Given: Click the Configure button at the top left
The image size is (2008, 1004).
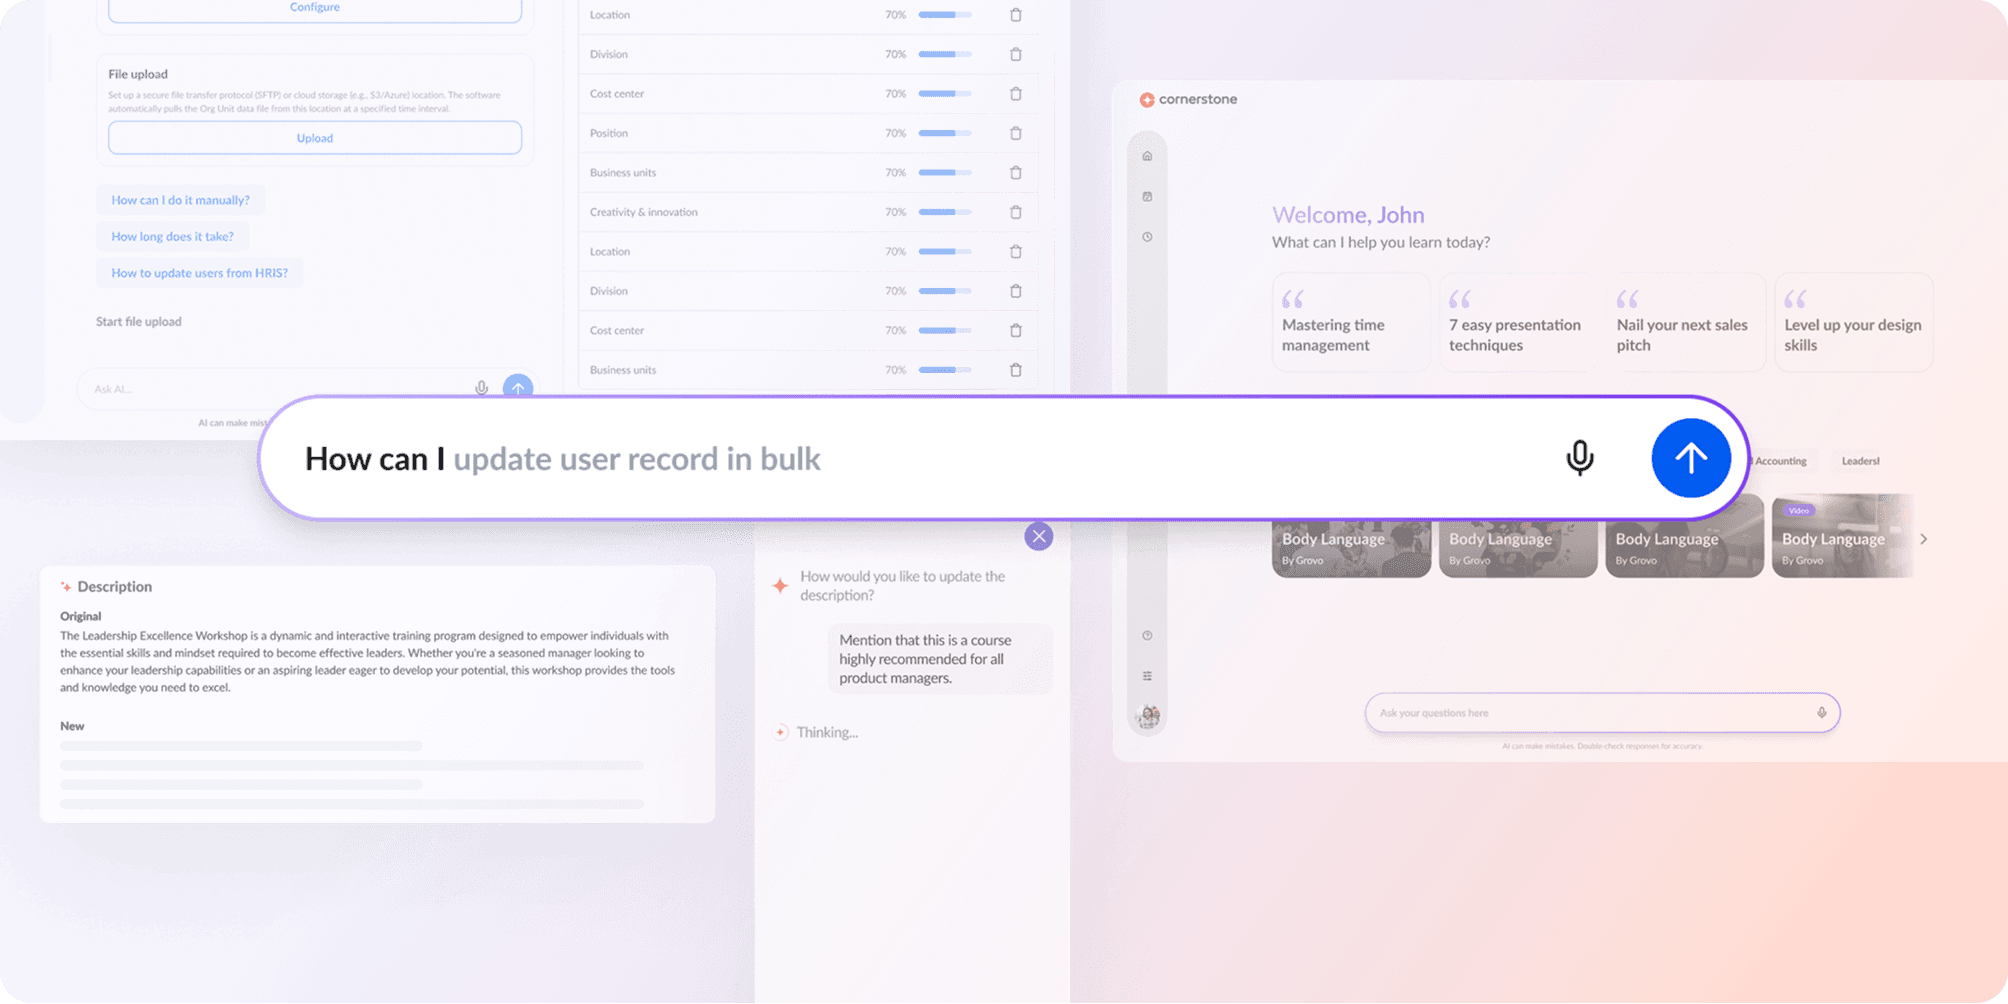Looking at the screenshot, I should pyautogui.click(x=314, y=8).
